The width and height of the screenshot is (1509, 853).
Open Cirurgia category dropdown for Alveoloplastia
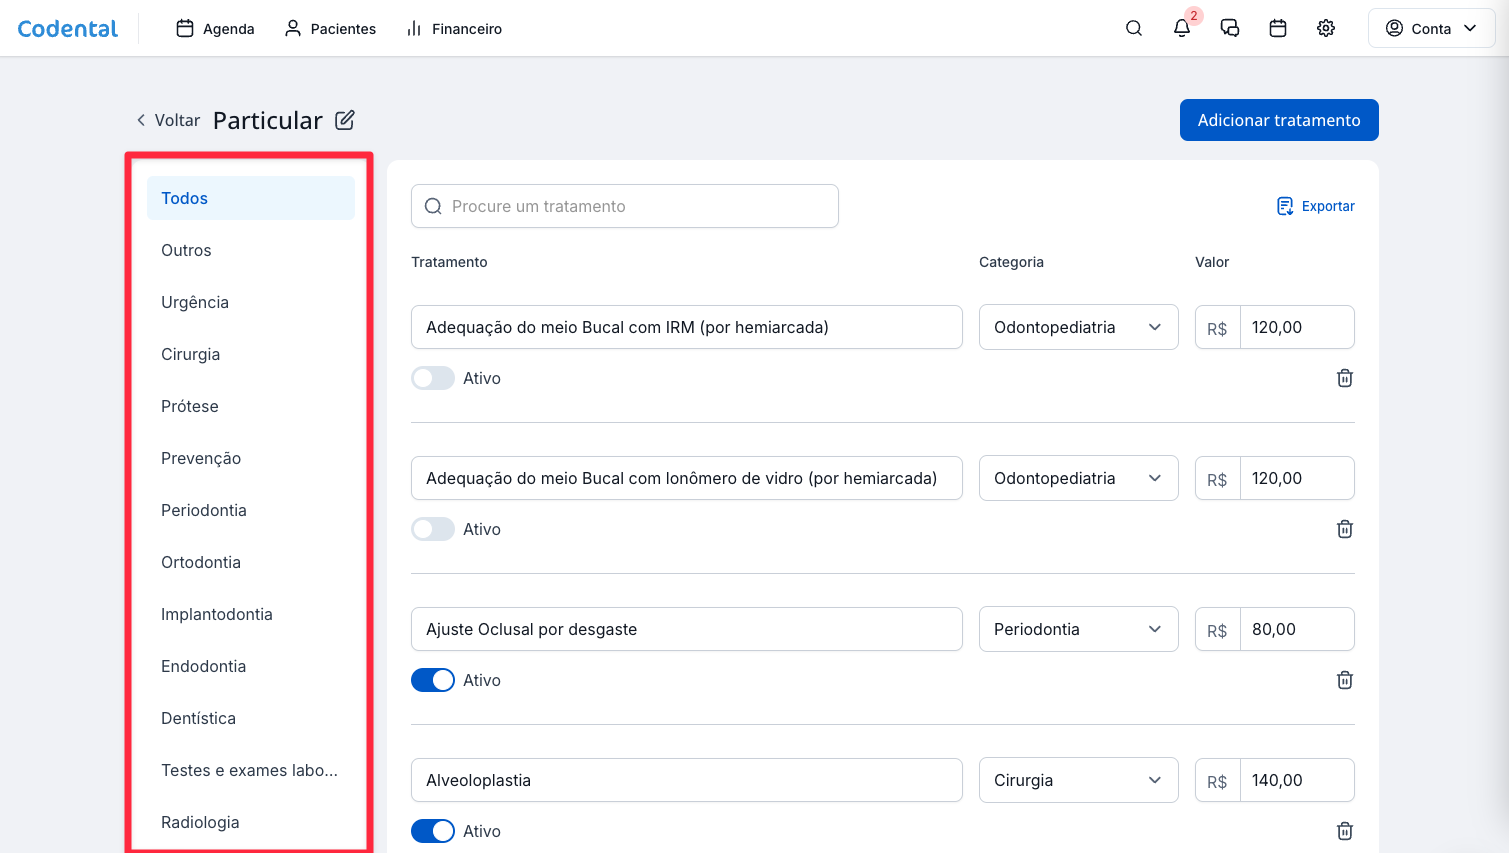click(x=1078, y=780)
